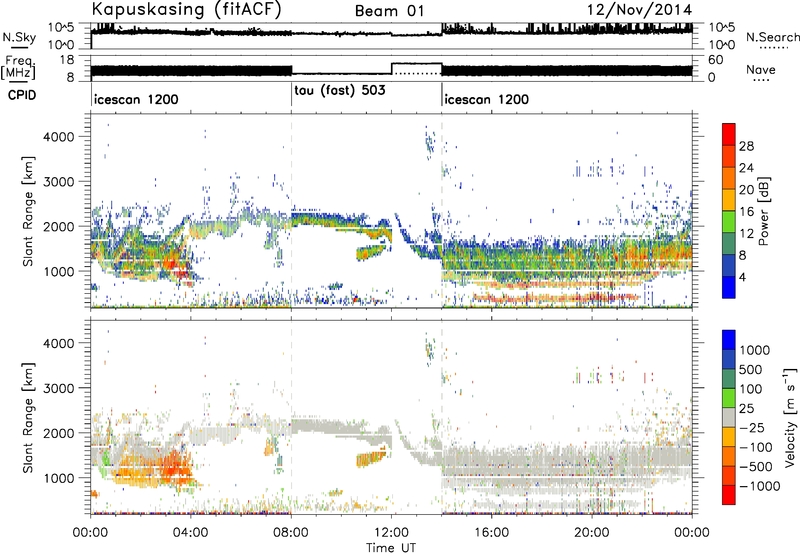Click the '4' tick on Power scale
The height and width of the screenshot is (554, 800).
click(x=743, y=277)
